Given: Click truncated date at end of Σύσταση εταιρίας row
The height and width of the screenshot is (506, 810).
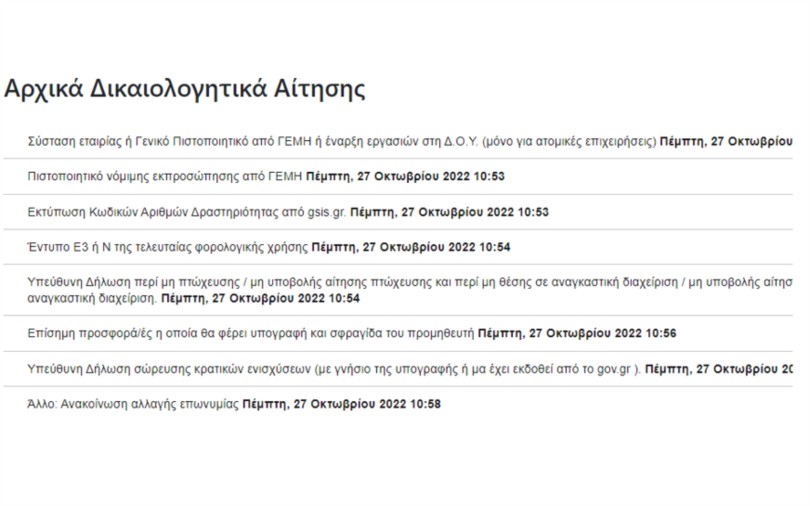Looking at the screenshot, I should (x=726, y=141).
